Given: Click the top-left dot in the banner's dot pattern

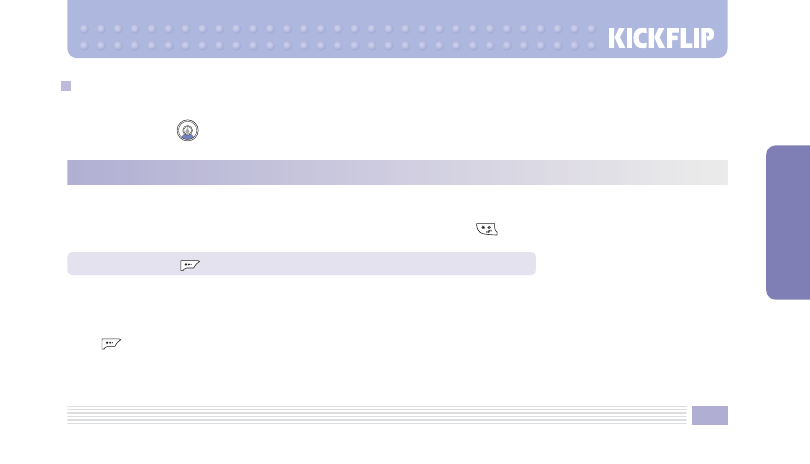Looking at the screenshot, I should (x=84, y=28).
